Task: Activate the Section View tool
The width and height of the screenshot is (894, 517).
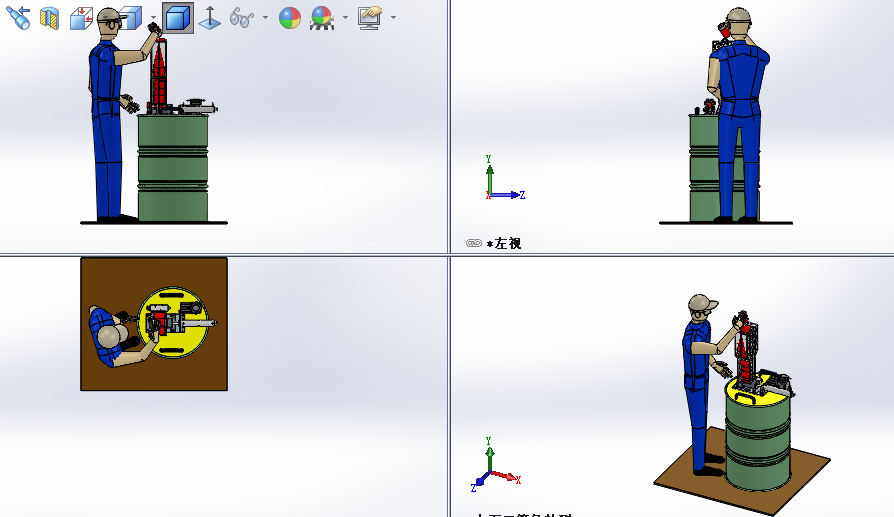Action: (50, 18)
